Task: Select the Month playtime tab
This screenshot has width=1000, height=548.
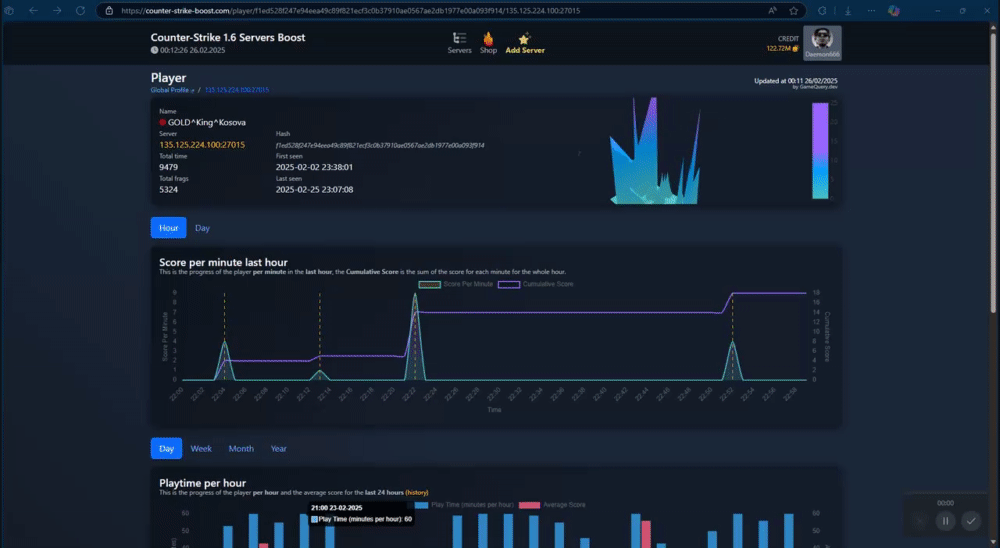Action: [x=241, y=448]
